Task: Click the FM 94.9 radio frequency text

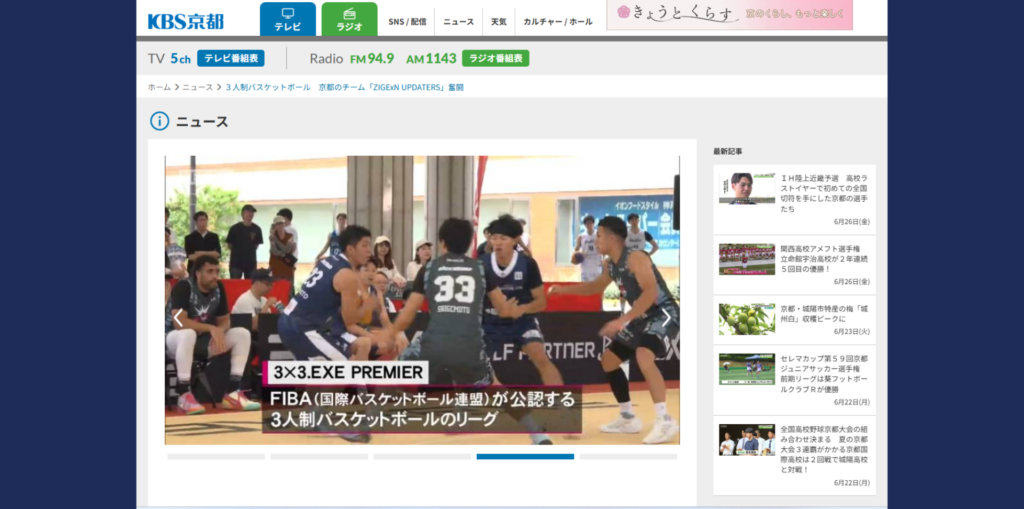Action: 372,58
